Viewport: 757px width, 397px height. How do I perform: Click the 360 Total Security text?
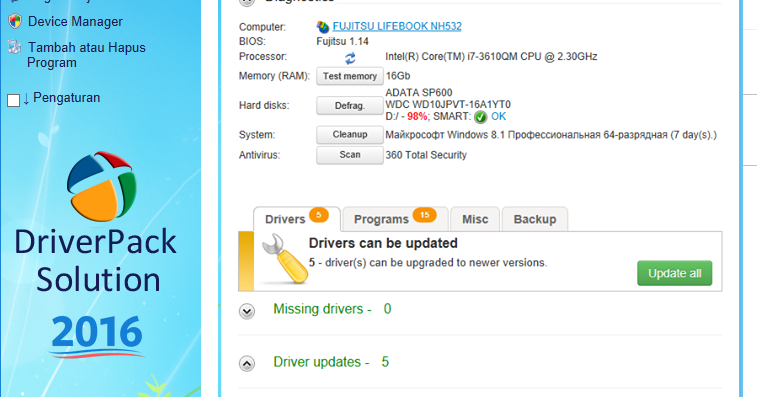(426, 155)
